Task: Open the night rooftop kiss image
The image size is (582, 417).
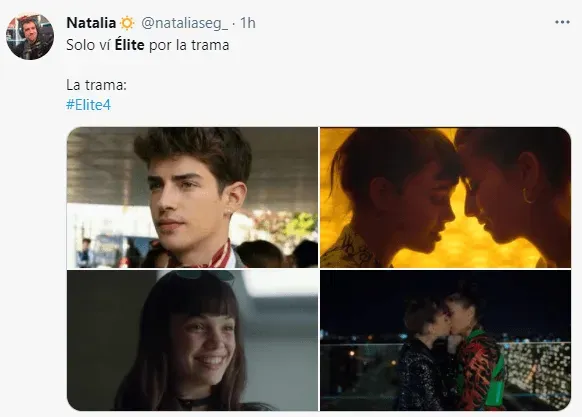Action: point(445,340)
